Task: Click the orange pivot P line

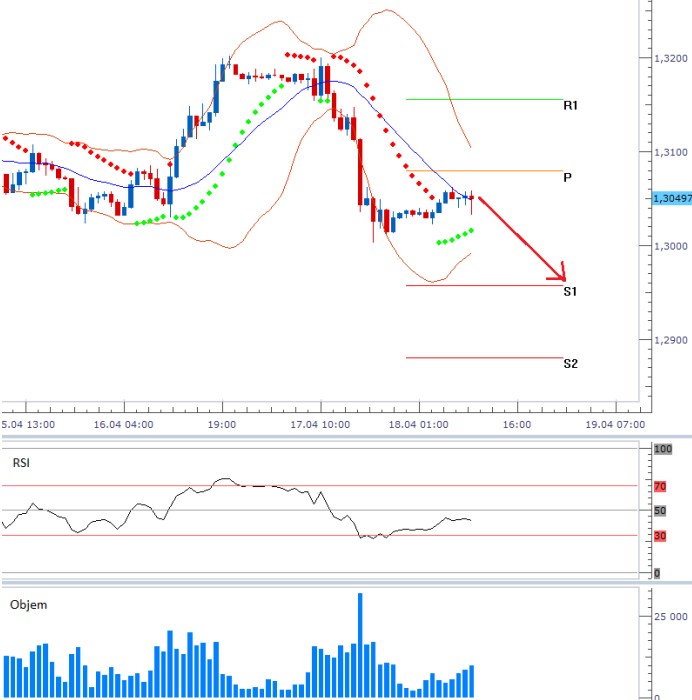Action: click(484, 171)
